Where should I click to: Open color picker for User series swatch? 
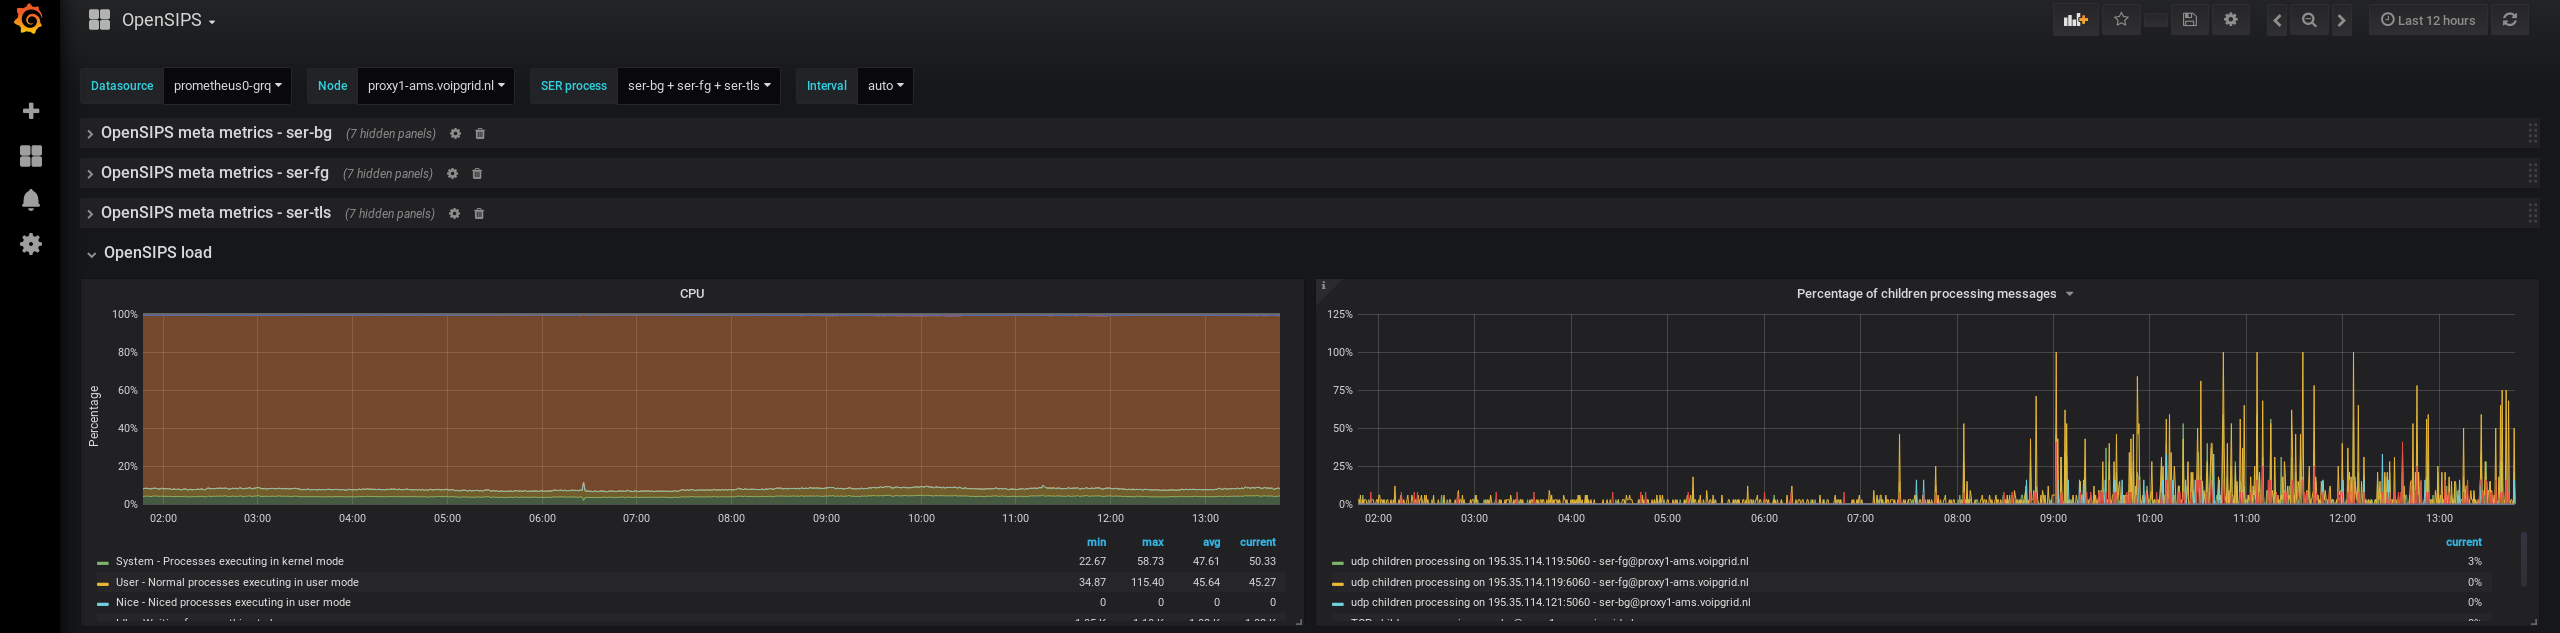pos(103,584)
